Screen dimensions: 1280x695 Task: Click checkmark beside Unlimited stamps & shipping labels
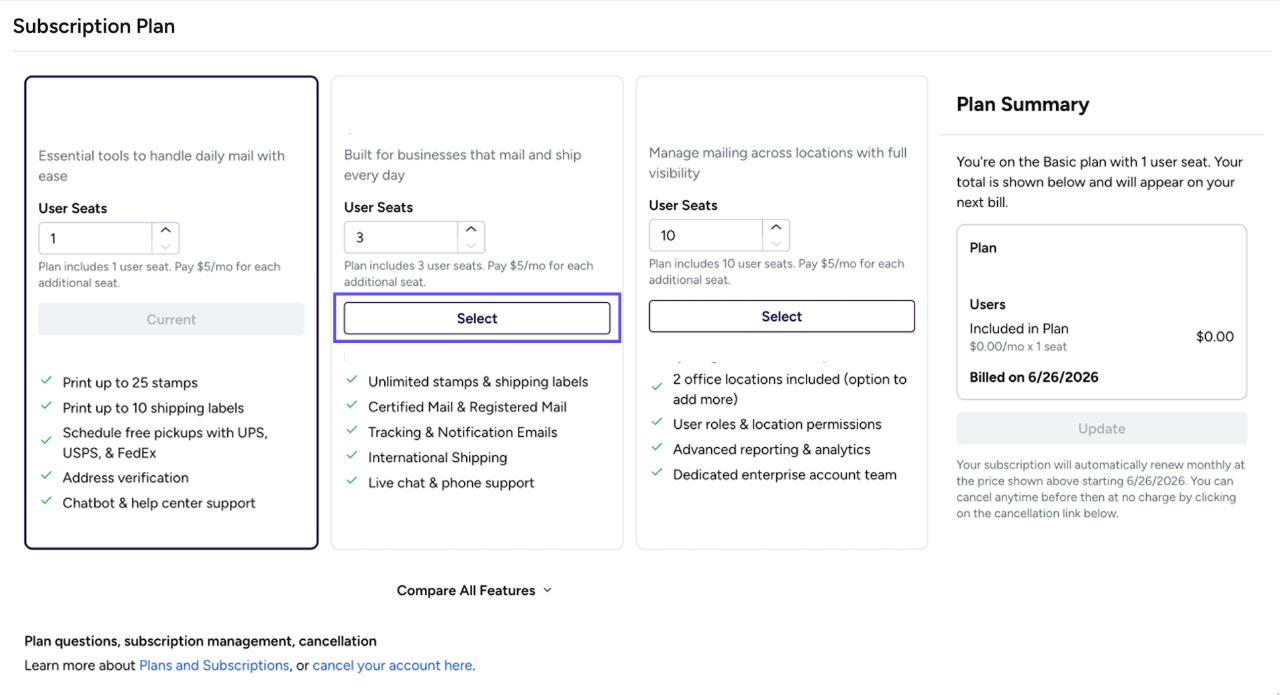click(x=352, y=380)
